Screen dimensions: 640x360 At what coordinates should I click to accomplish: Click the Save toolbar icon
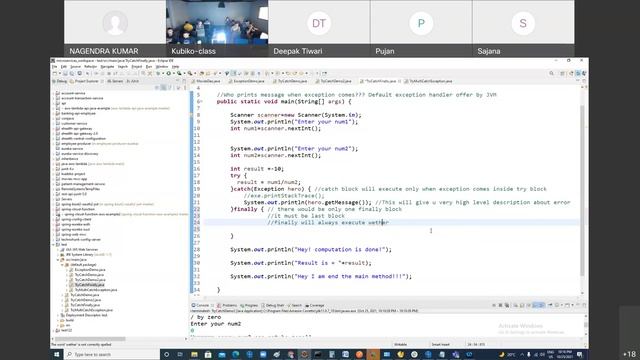65,73
